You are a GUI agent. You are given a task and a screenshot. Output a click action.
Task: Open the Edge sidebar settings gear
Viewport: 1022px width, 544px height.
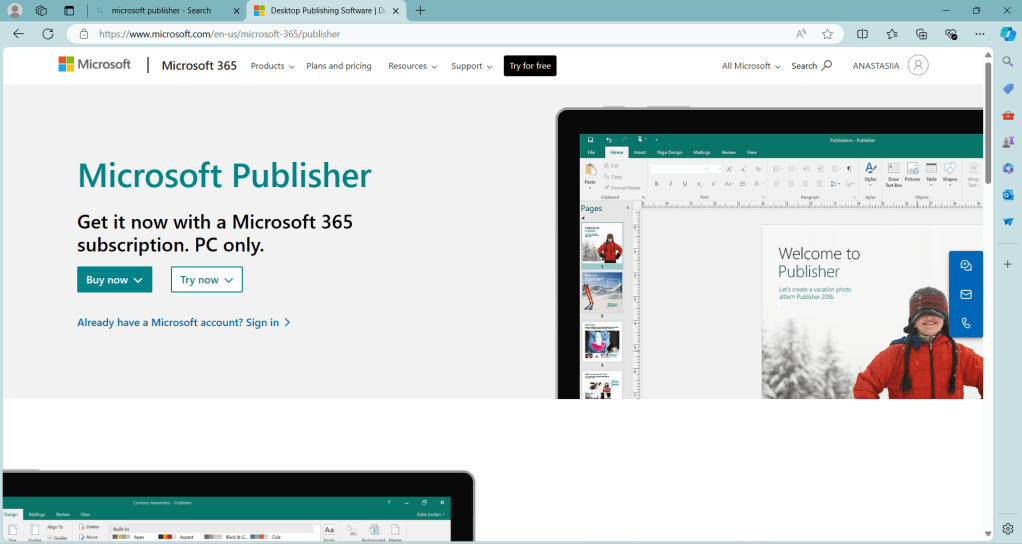pyautogui.click(x=1008, y=528)
